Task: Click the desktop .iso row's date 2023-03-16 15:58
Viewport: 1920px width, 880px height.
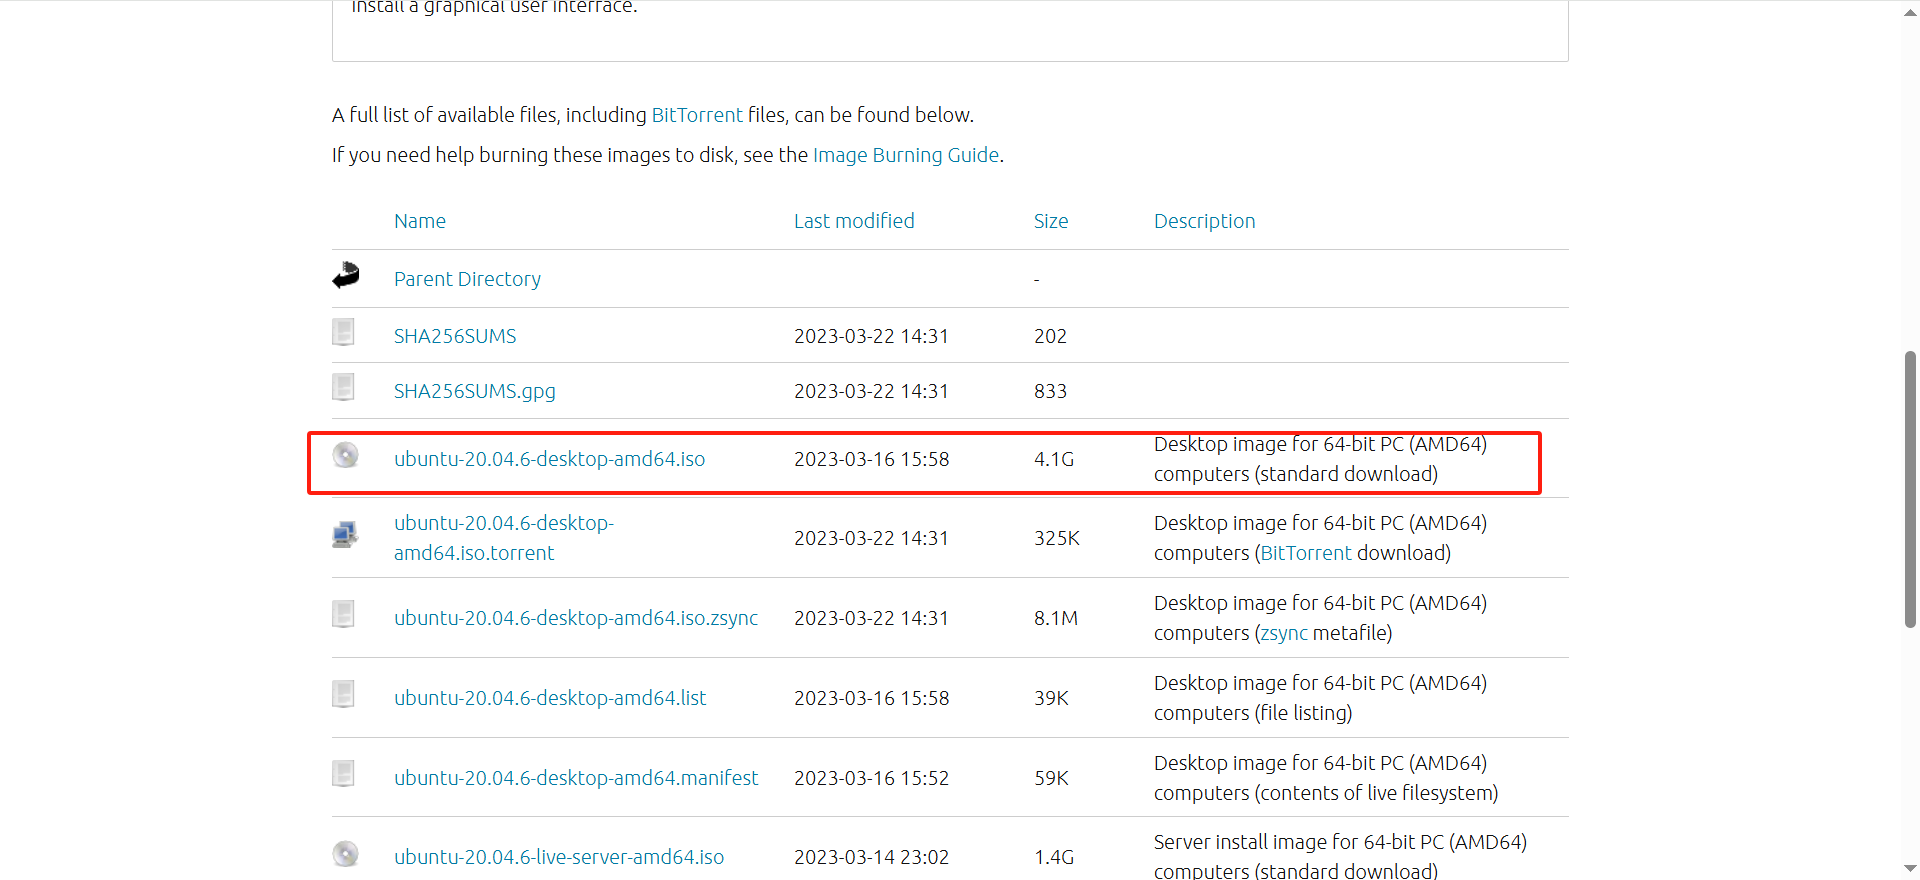Action: [871, 459]
